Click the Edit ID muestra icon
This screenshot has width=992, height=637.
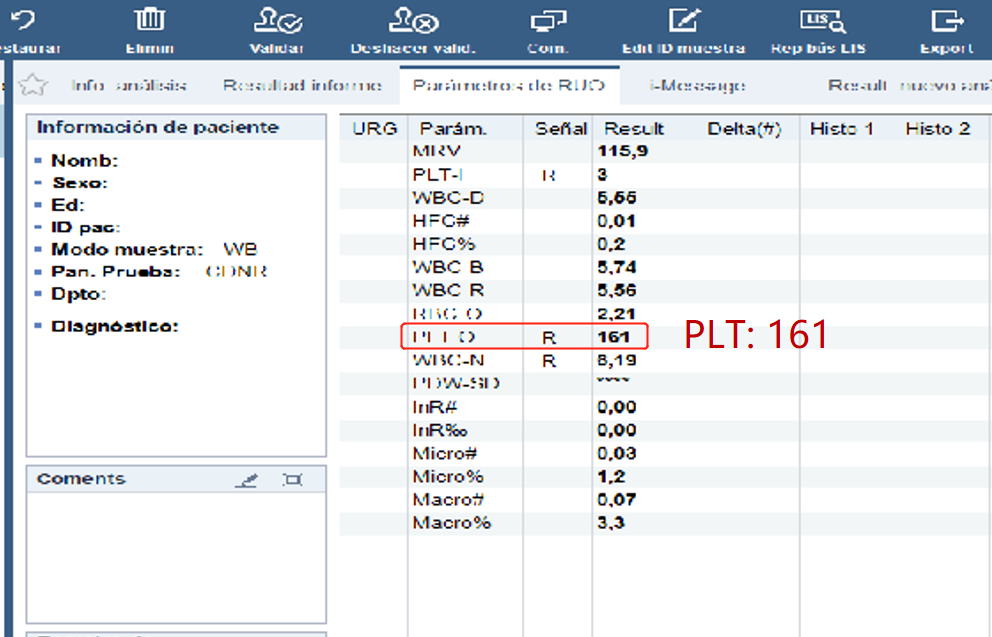[684, 22]
